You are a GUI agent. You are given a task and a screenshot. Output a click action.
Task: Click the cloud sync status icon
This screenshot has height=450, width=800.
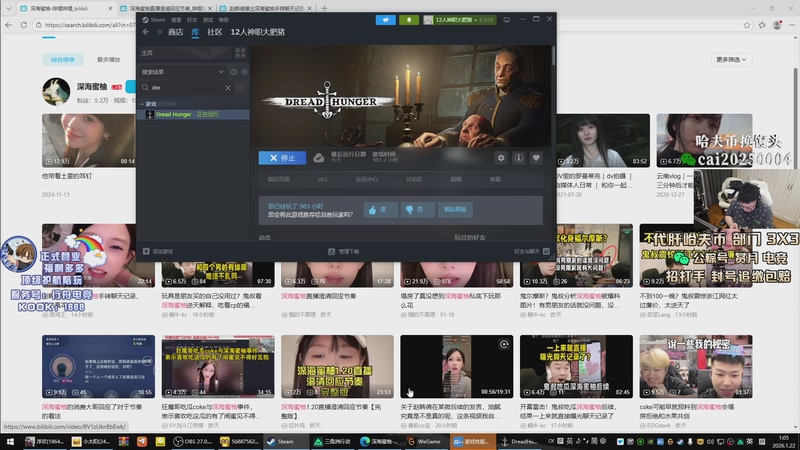[318, 158]
